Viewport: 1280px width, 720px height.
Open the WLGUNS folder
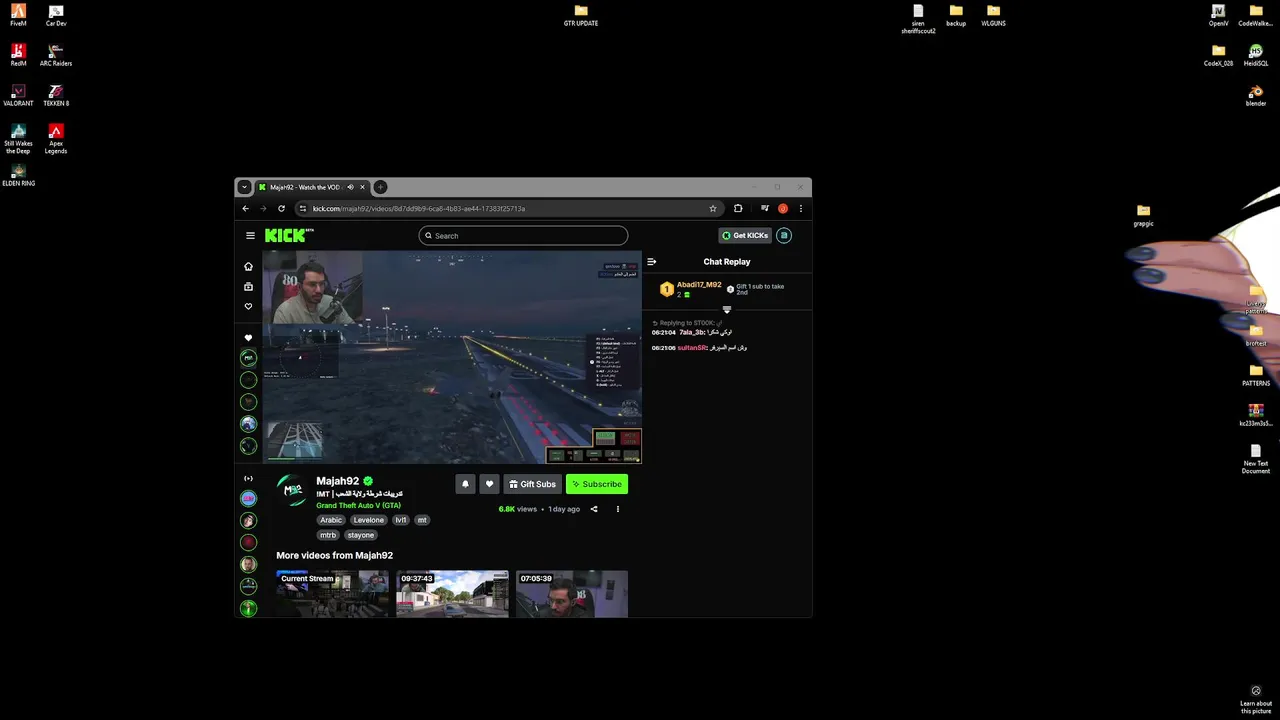[x=993, y=16]
